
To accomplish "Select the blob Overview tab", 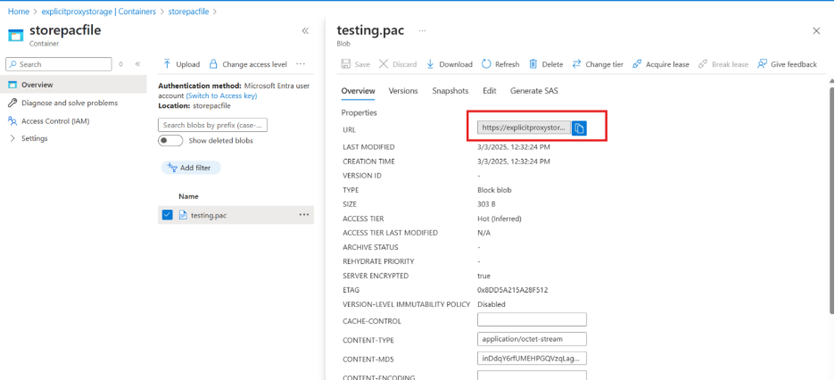I will (x=358, y=91).
